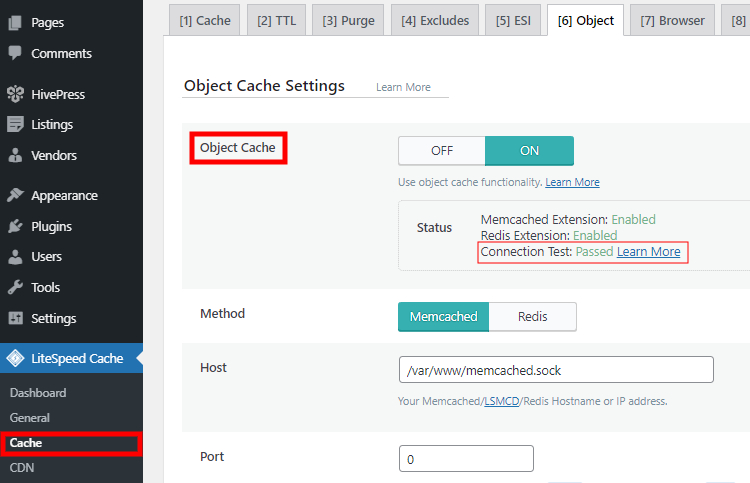
Task: Click the Port input field
Action: 466,459
